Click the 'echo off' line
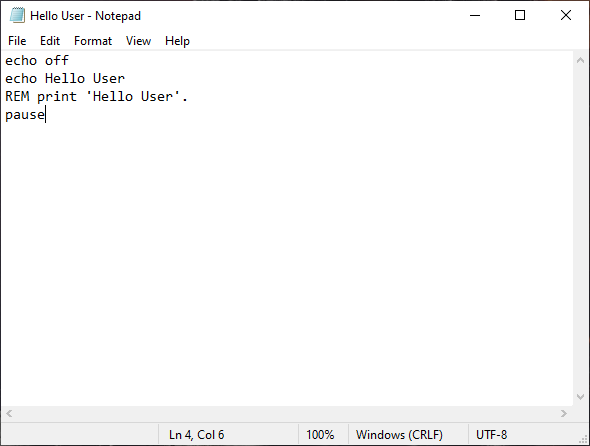 click(x=37, y=61)
